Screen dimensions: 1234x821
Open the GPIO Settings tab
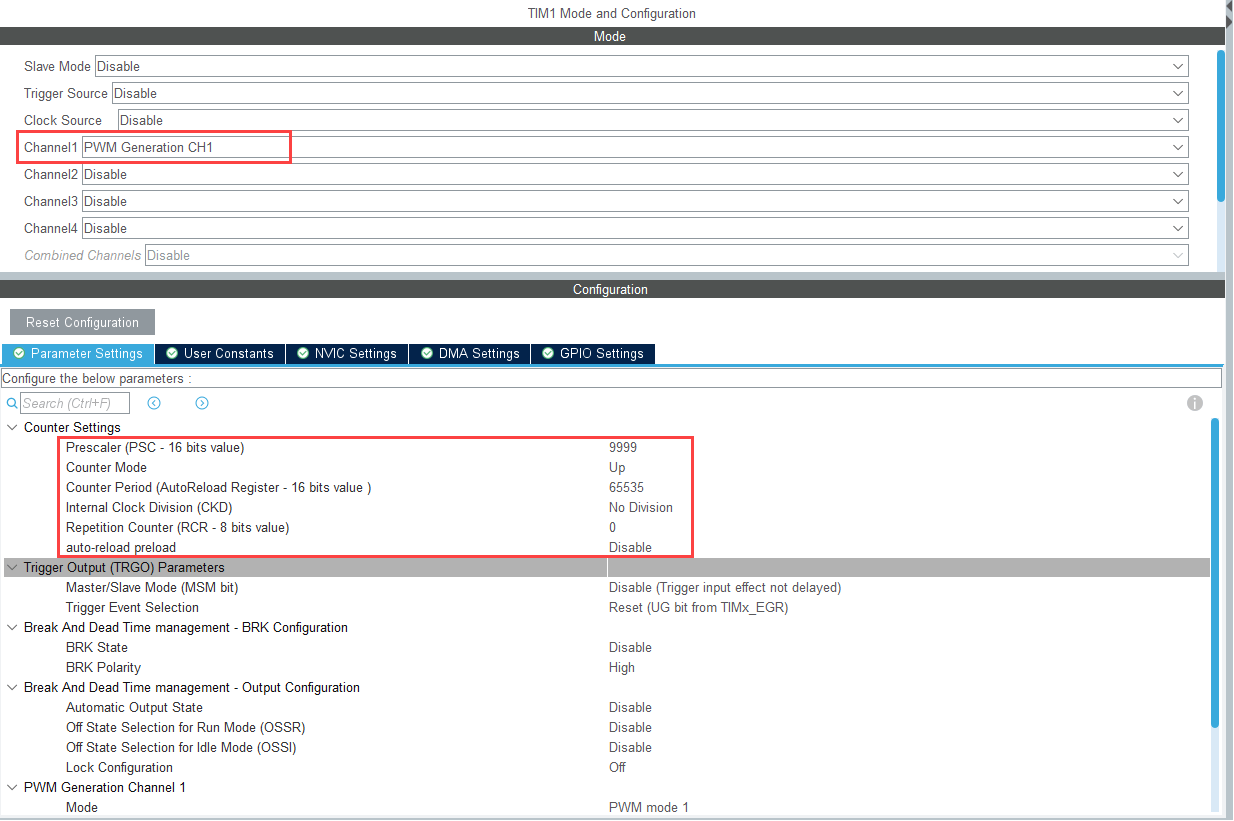pyautogui.click(x=592, y=354)
